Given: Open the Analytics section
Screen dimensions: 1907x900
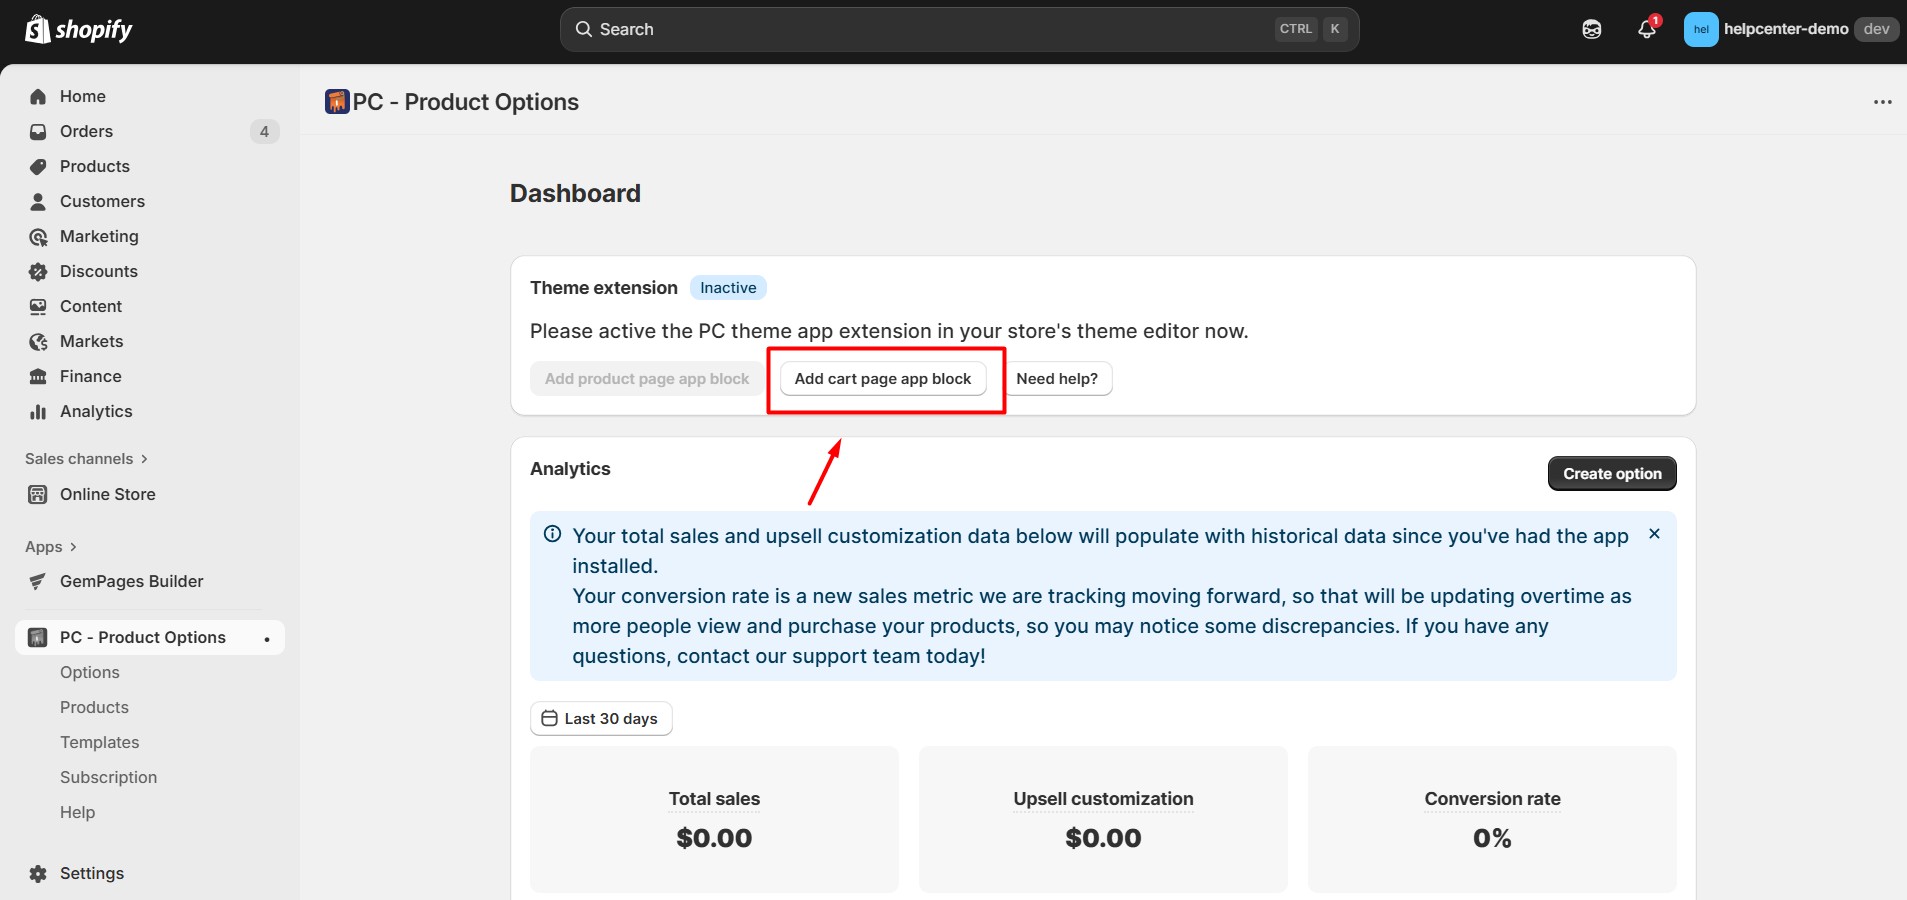Looking at the screenshot, I should point(96,411).
